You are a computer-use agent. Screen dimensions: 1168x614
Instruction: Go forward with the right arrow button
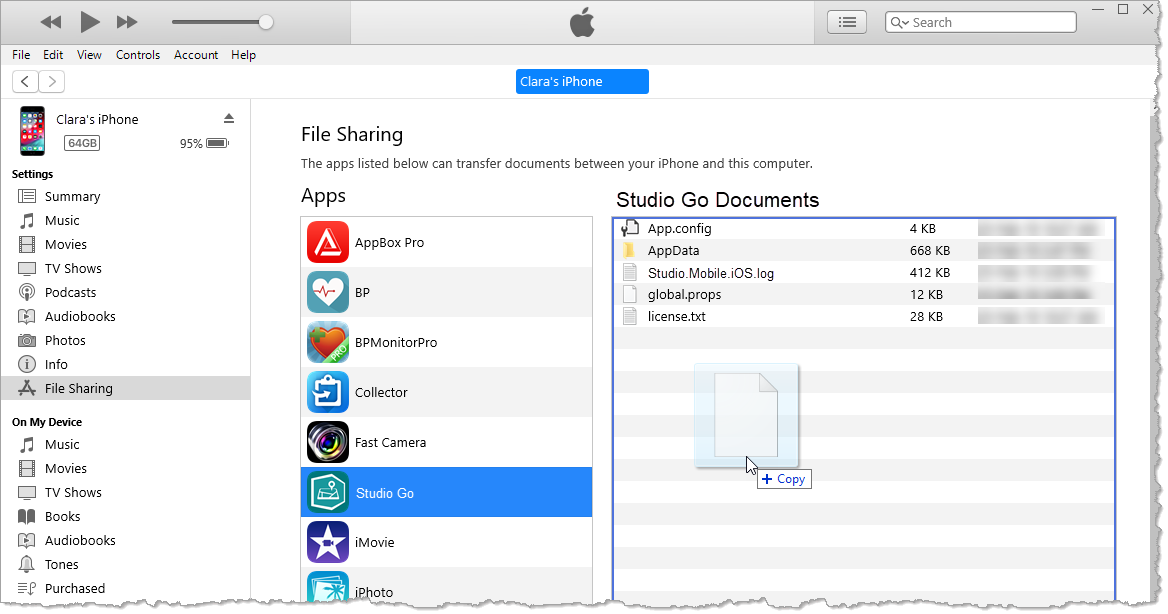coord(51,81)
